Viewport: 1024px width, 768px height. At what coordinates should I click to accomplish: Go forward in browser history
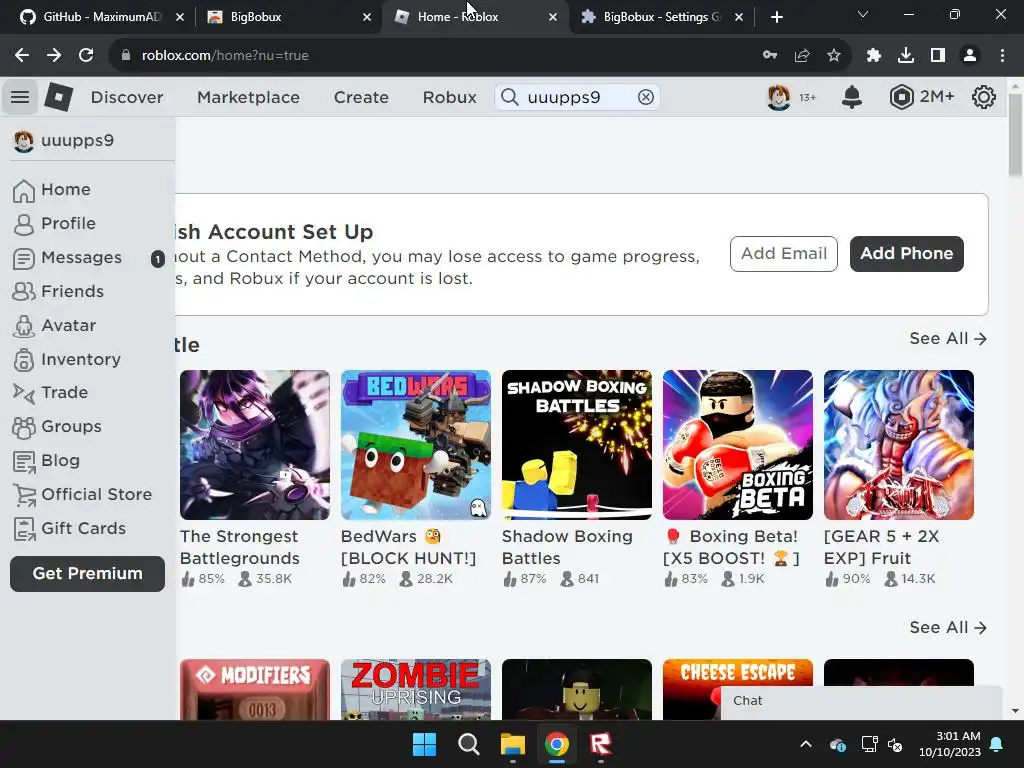pyautogui.click(x=54, y=56)
